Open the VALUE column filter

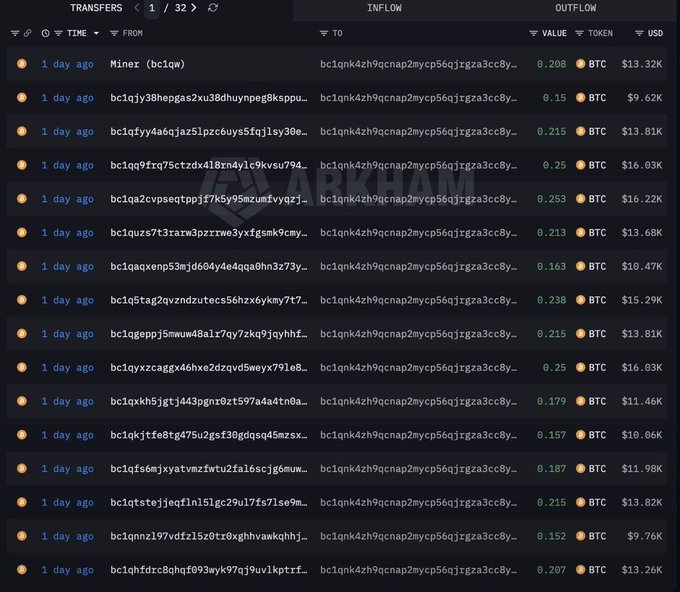[x=533, y=33]
